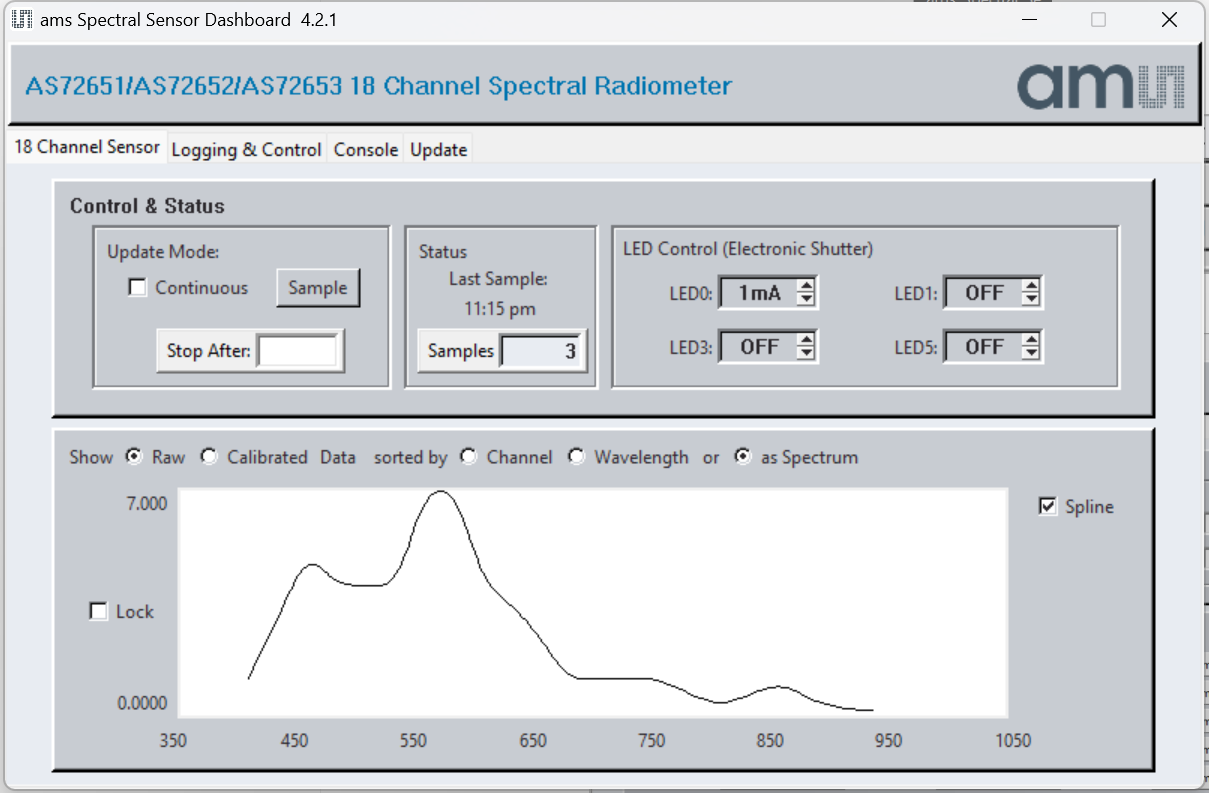Click the 350 x-axis label
Screen dimensions: 1209x793
(173, 741)
